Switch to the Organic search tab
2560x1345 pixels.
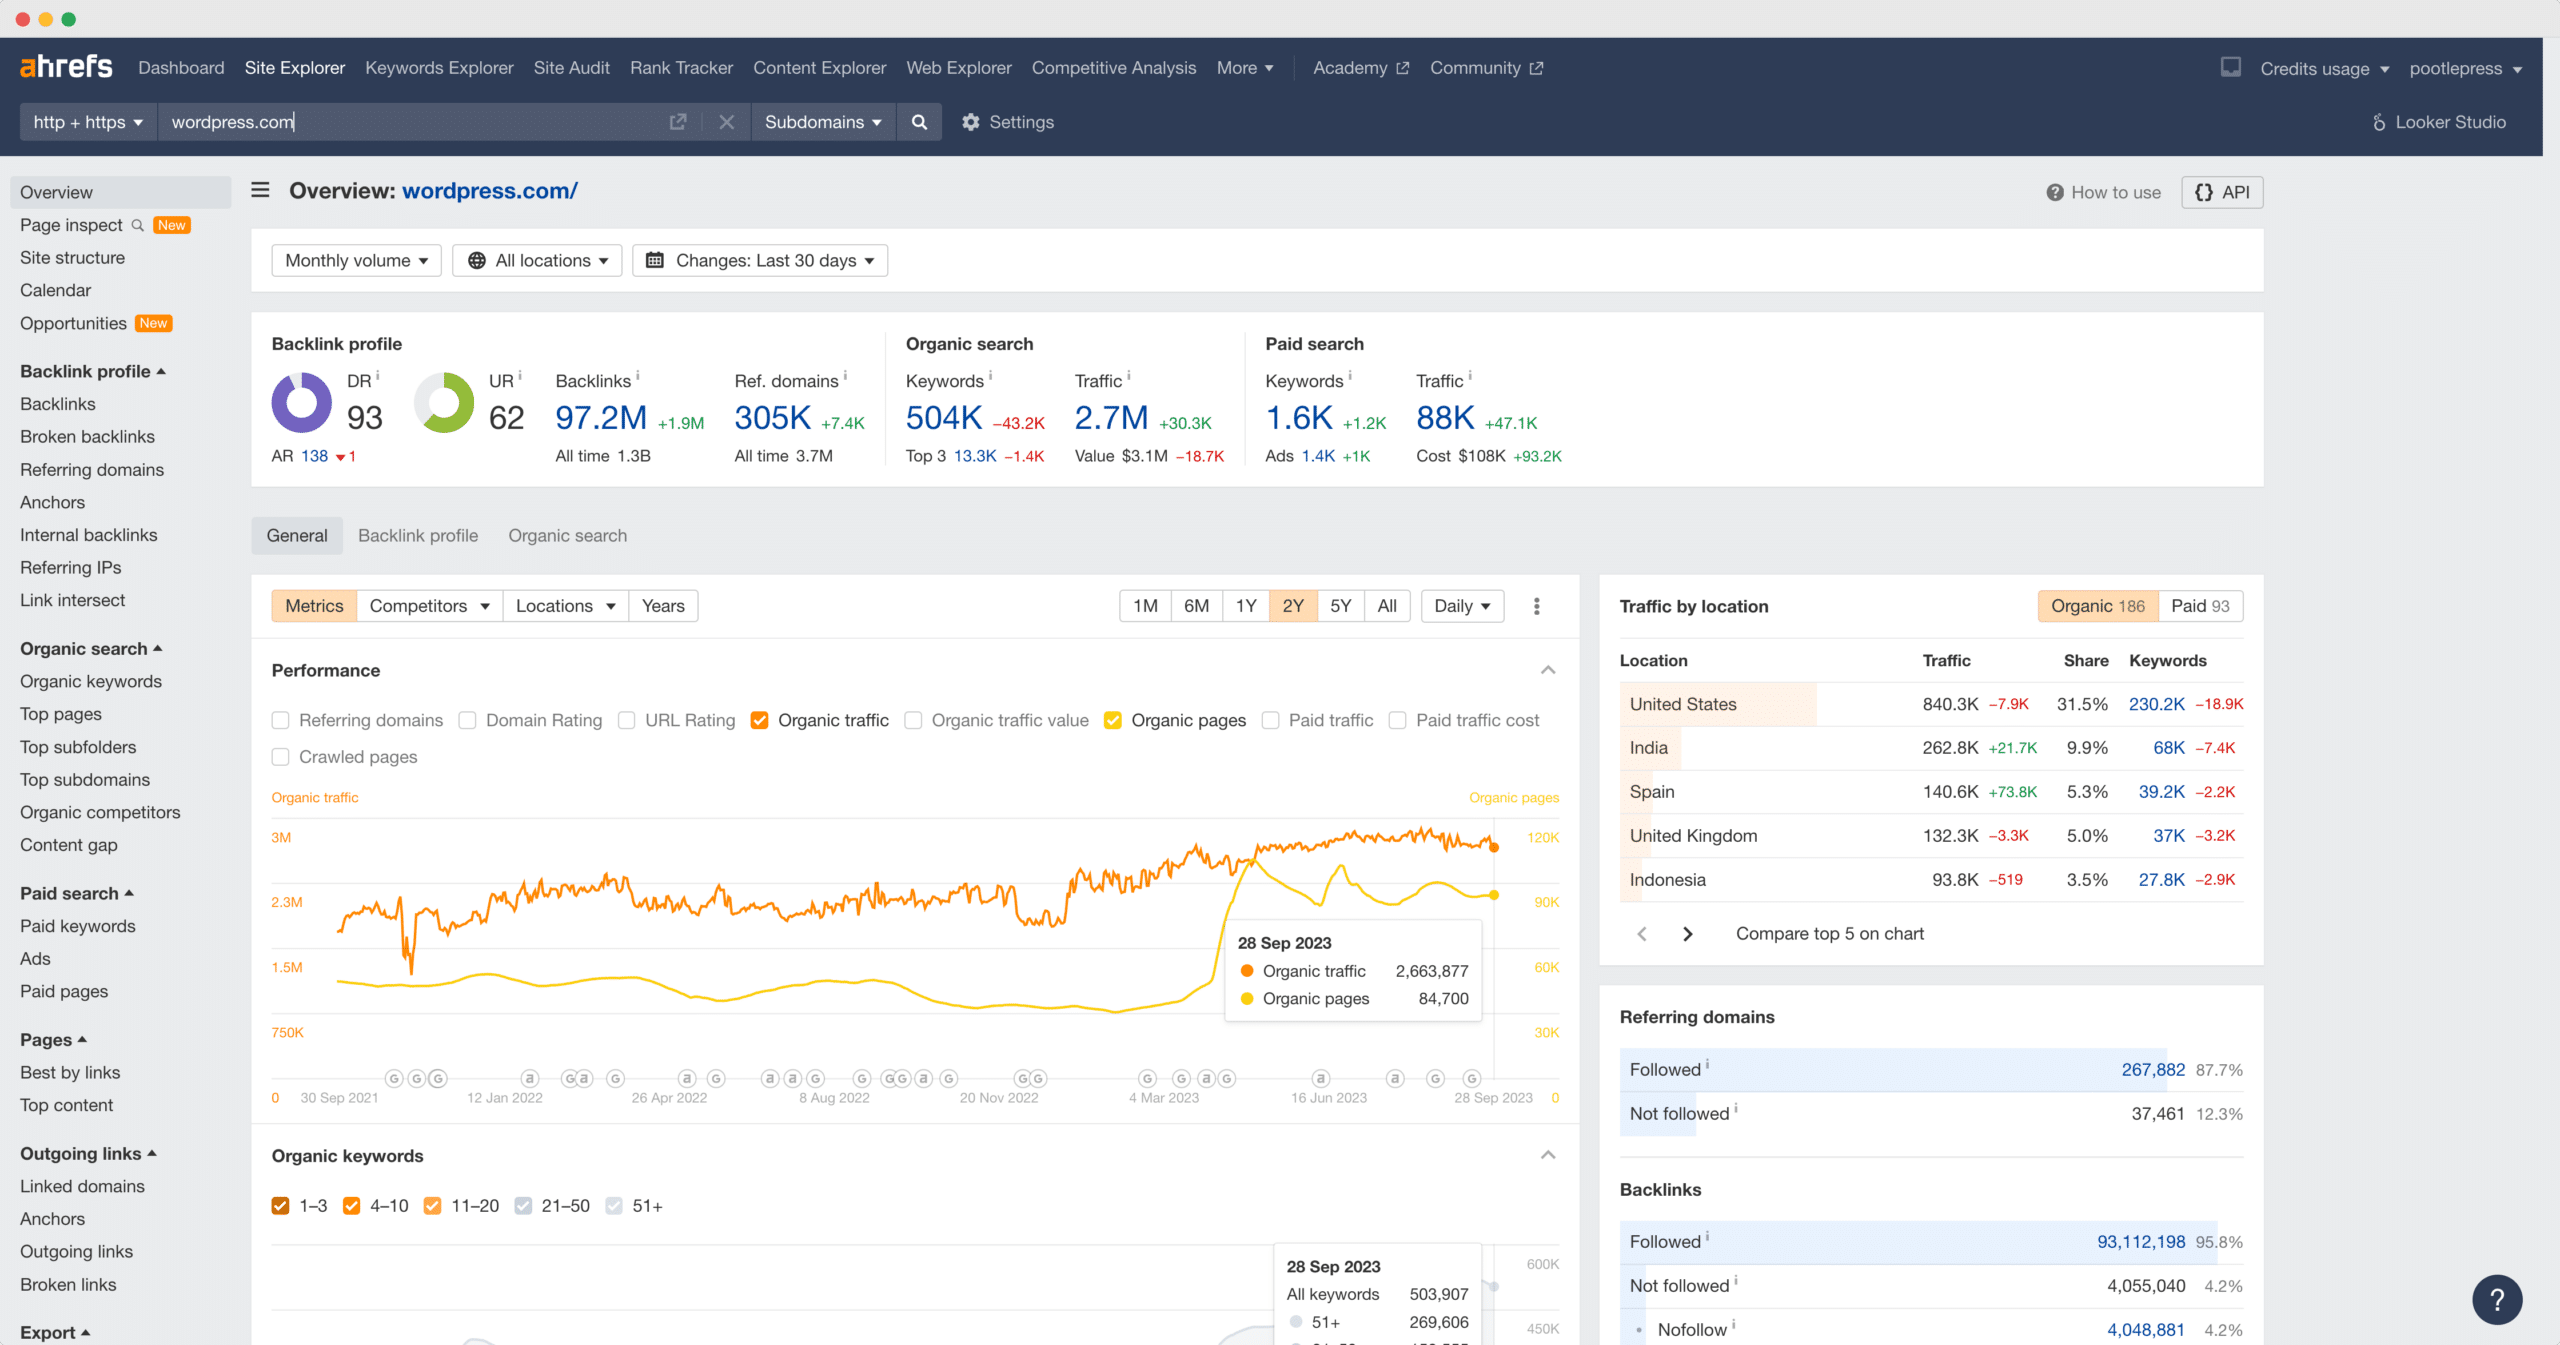pos(567,535)
